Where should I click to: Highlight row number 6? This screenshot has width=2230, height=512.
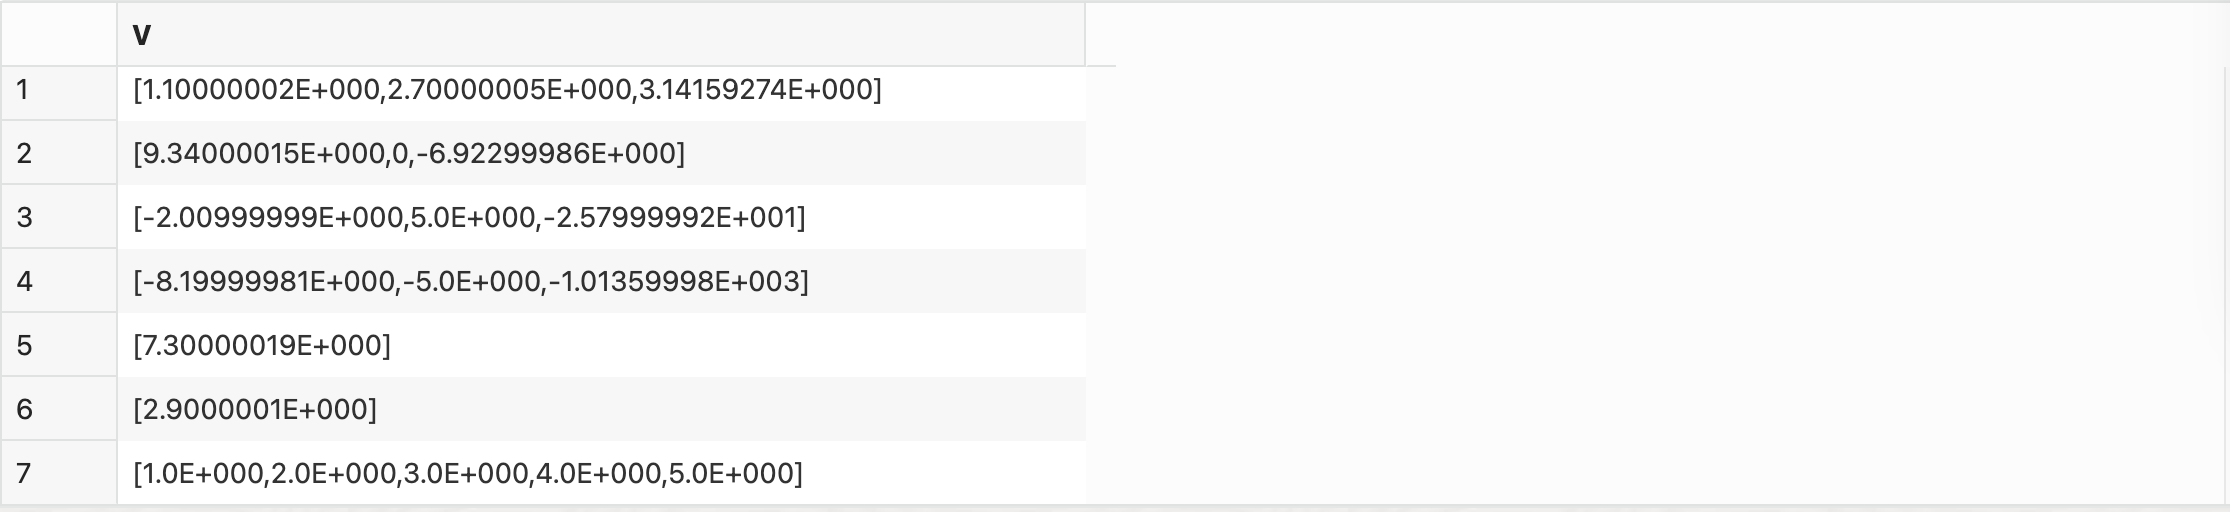(59, 409)
